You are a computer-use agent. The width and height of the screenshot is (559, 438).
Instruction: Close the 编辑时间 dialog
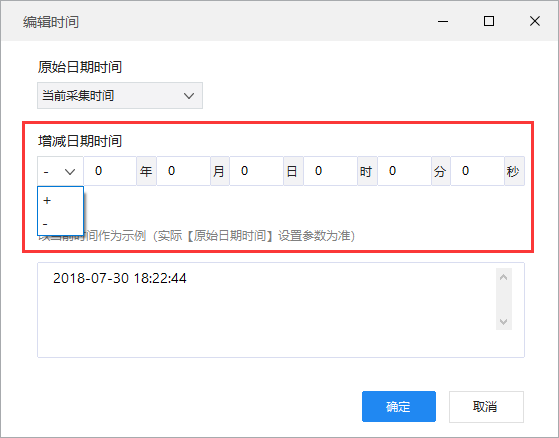(535, 21)
